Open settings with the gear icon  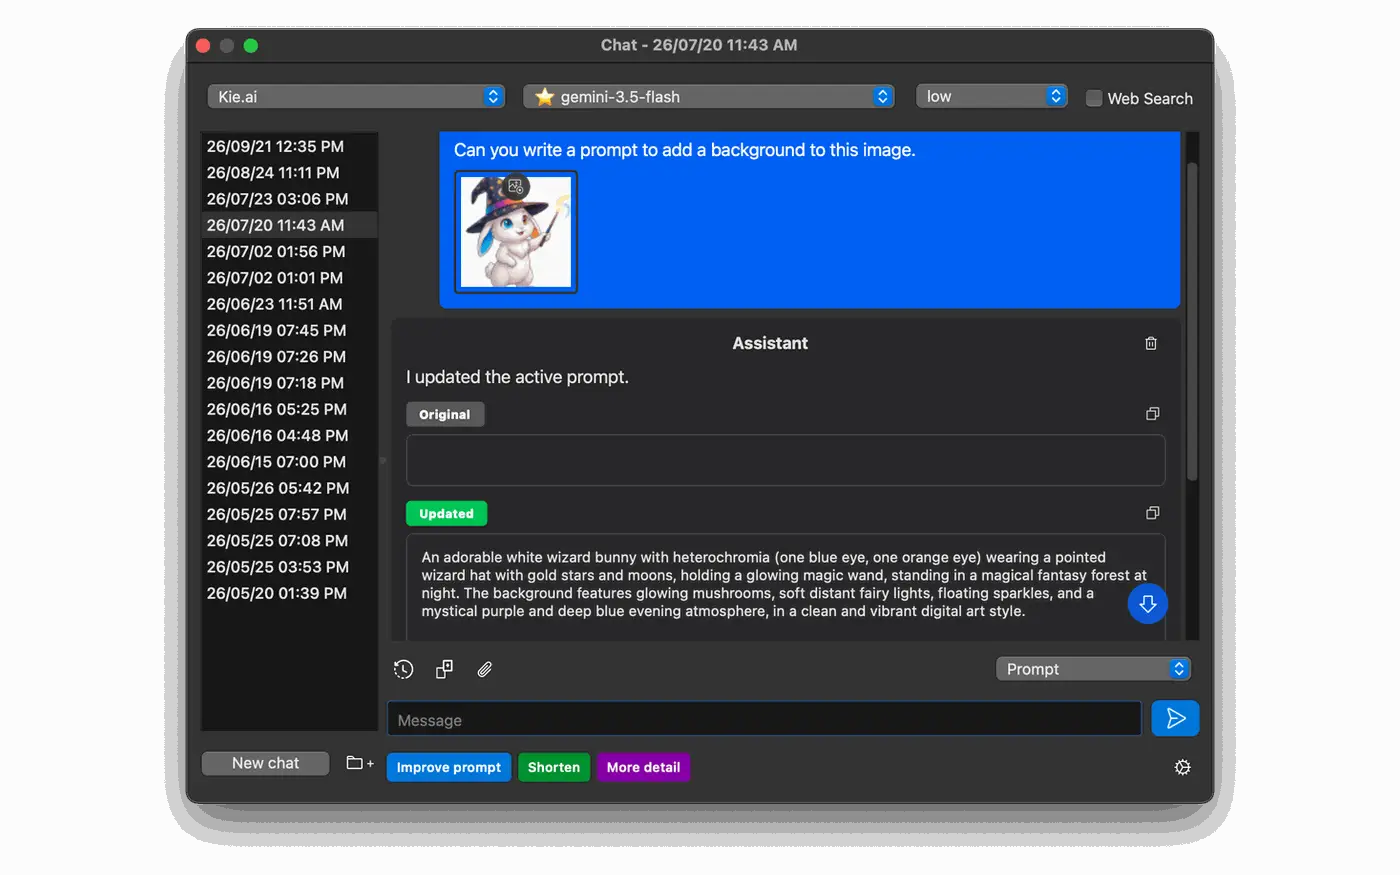(x=1182, y=767)
